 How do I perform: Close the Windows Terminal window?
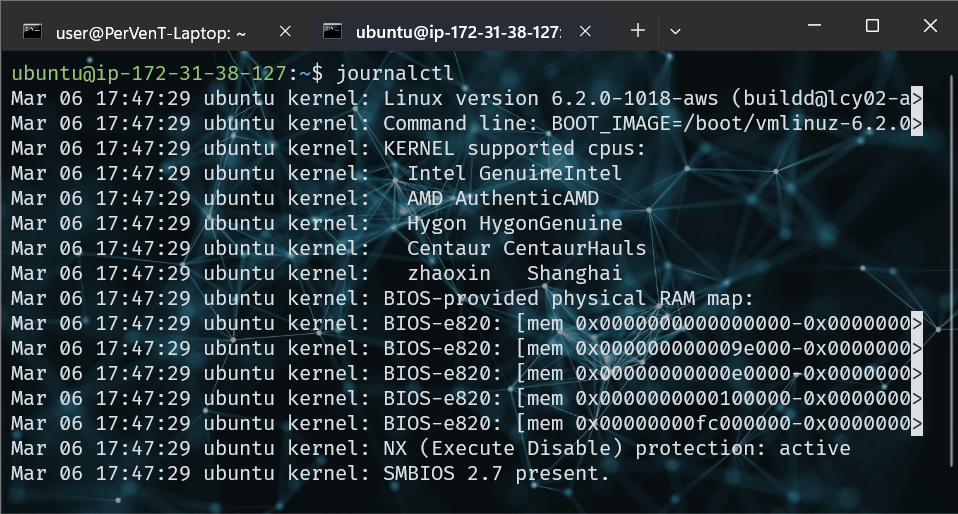pos(928,25)
